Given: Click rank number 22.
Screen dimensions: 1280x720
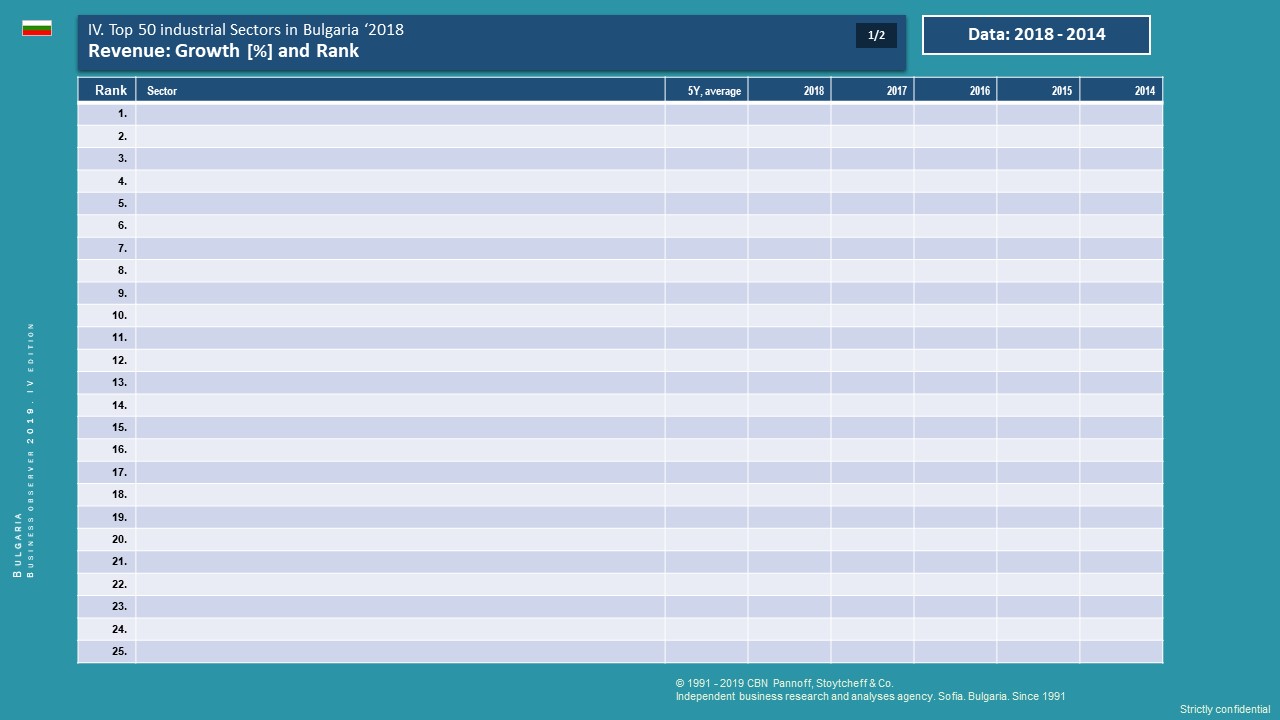Looking at the screenshot, I should [119, 584].
